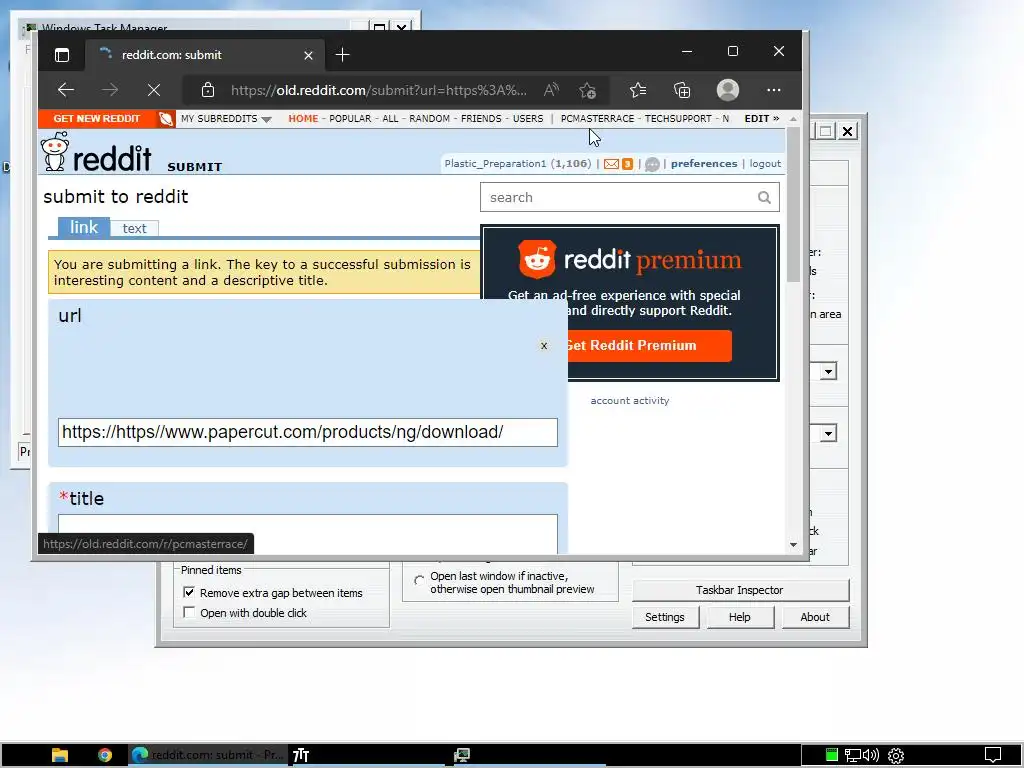Open Plastic_Preparation1 user profile link
1024x768 pixels.
click(x=495, y=164)
